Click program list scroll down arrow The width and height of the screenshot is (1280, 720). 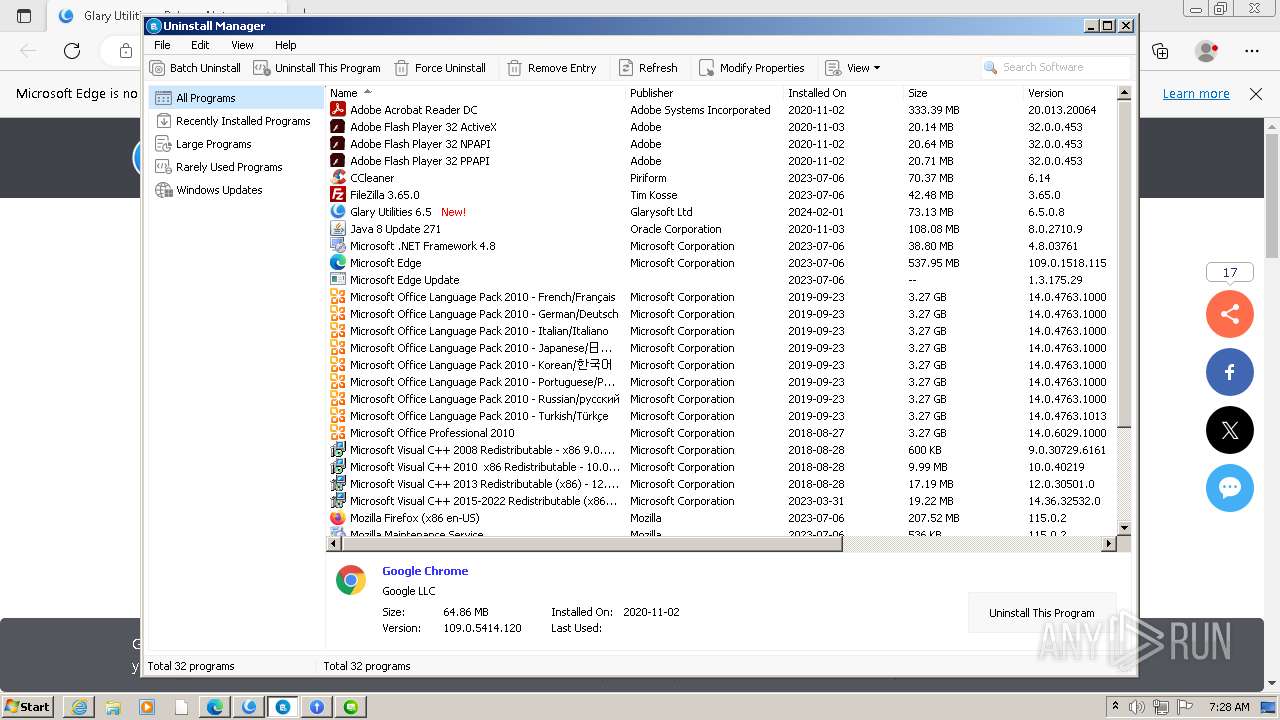coord(1124,528)
